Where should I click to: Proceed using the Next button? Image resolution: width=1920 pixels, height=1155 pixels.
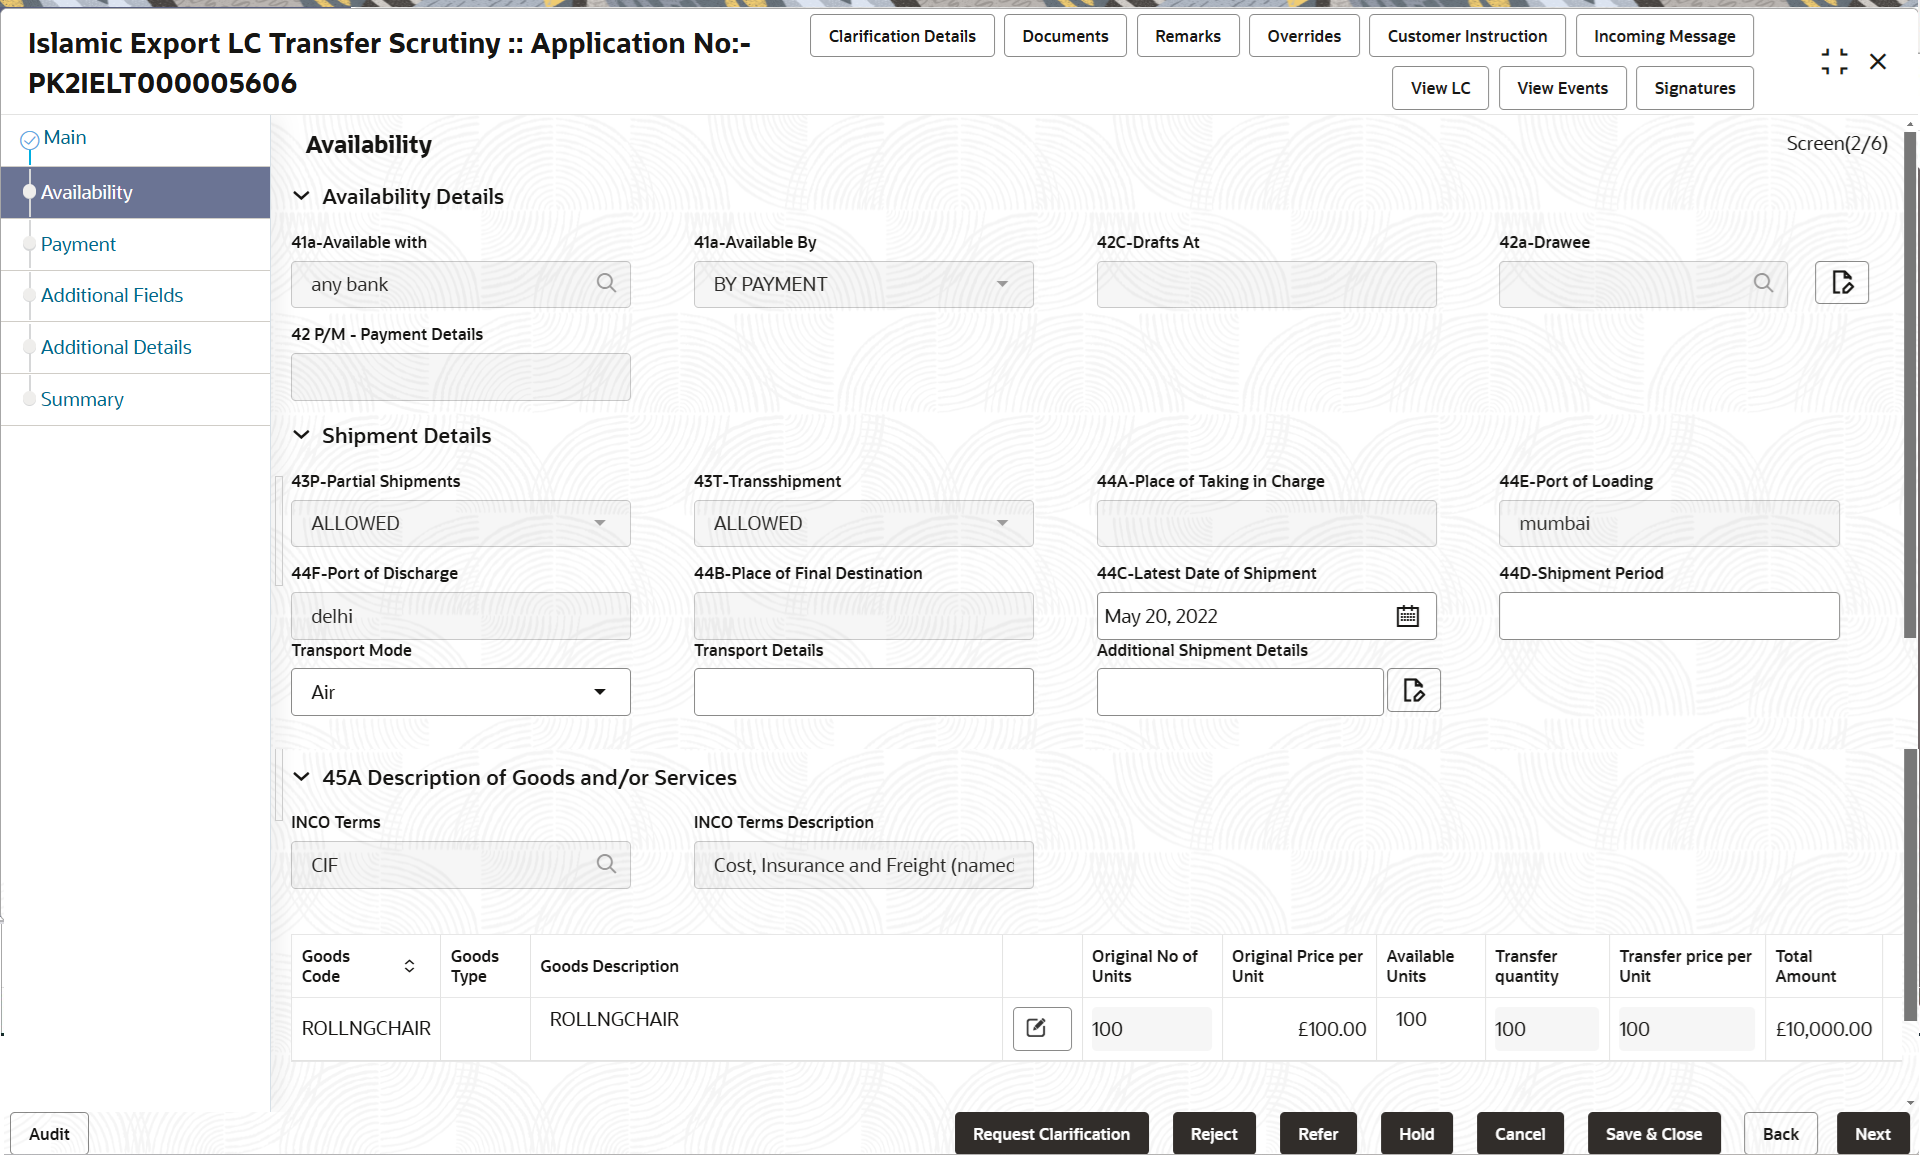click(1872, 1133)
